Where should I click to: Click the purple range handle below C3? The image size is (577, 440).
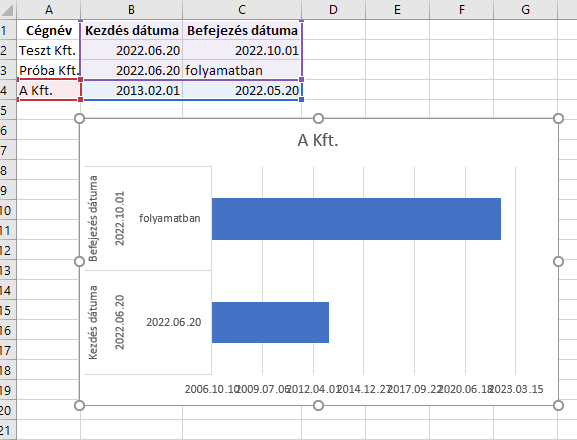pyautogui.click(x=301, y=79)
